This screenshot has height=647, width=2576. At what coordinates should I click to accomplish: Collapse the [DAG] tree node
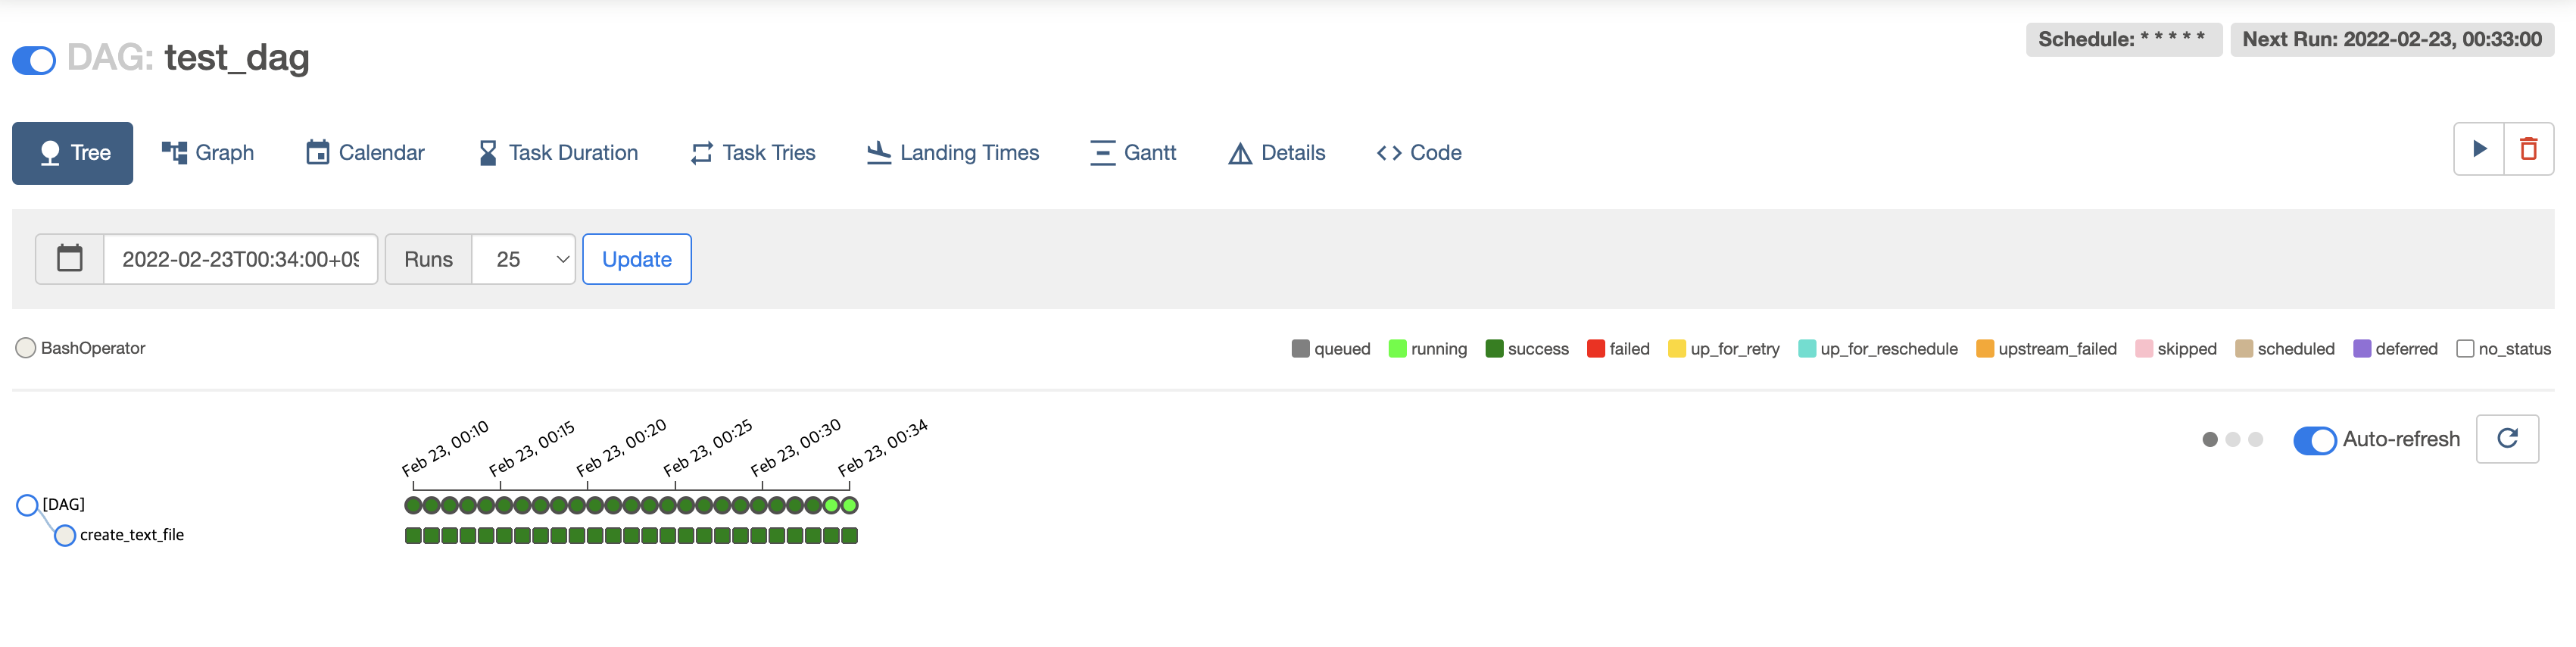point(27,505)
